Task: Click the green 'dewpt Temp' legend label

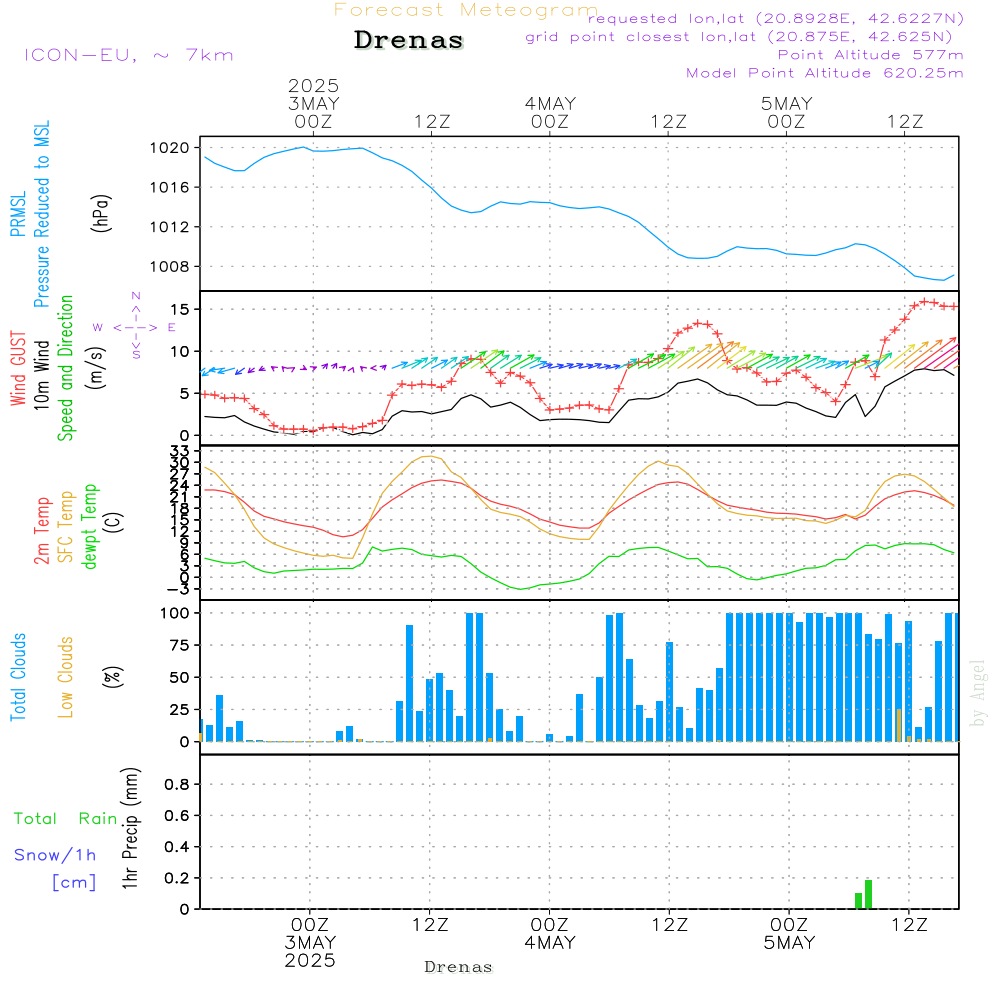Action: pos(89,526)
